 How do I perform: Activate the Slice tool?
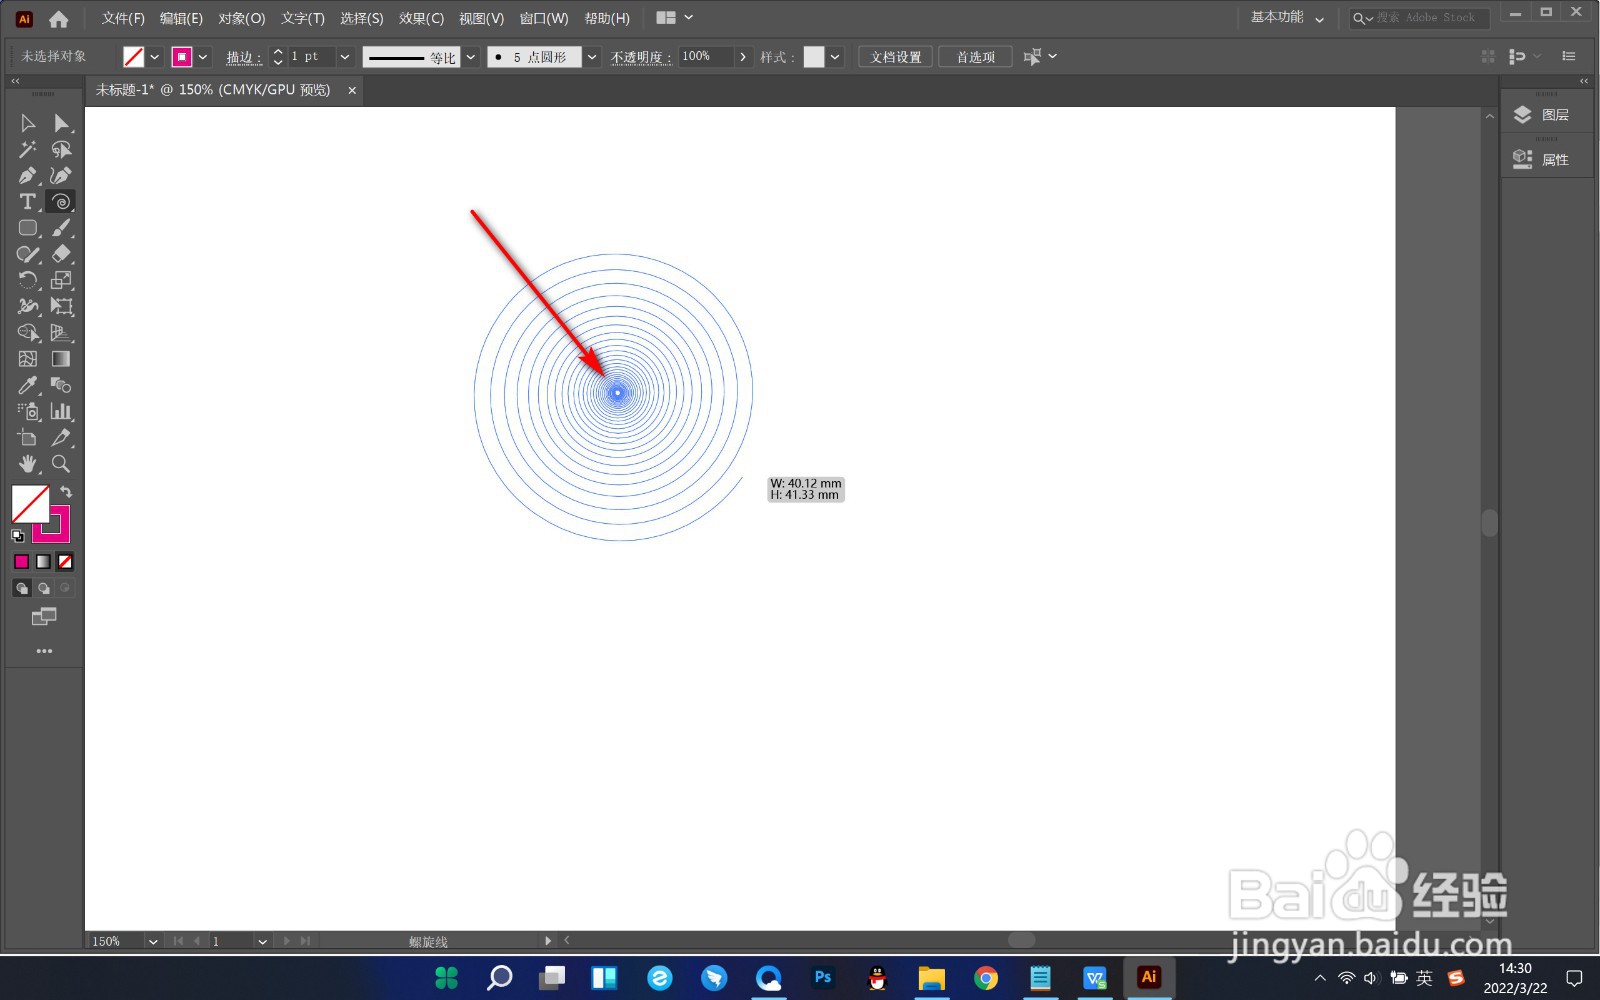click(61, 437)
